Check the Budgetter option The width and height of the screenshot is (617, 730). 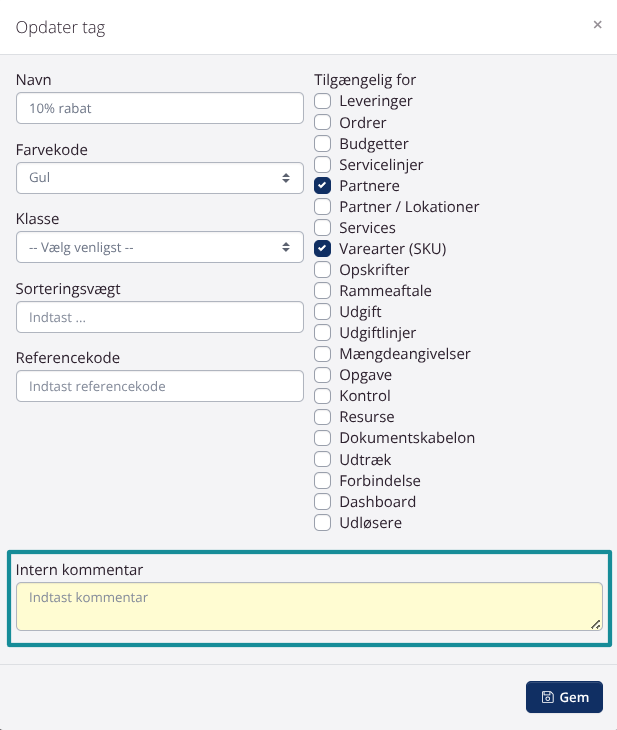click(322, 144)
